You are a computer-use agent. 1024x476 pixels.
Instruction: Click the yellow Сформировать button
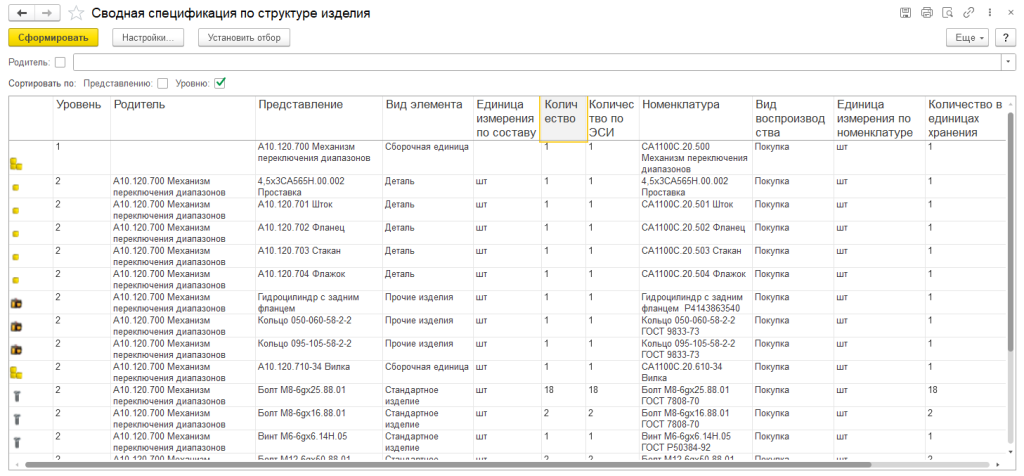point(53,37)
